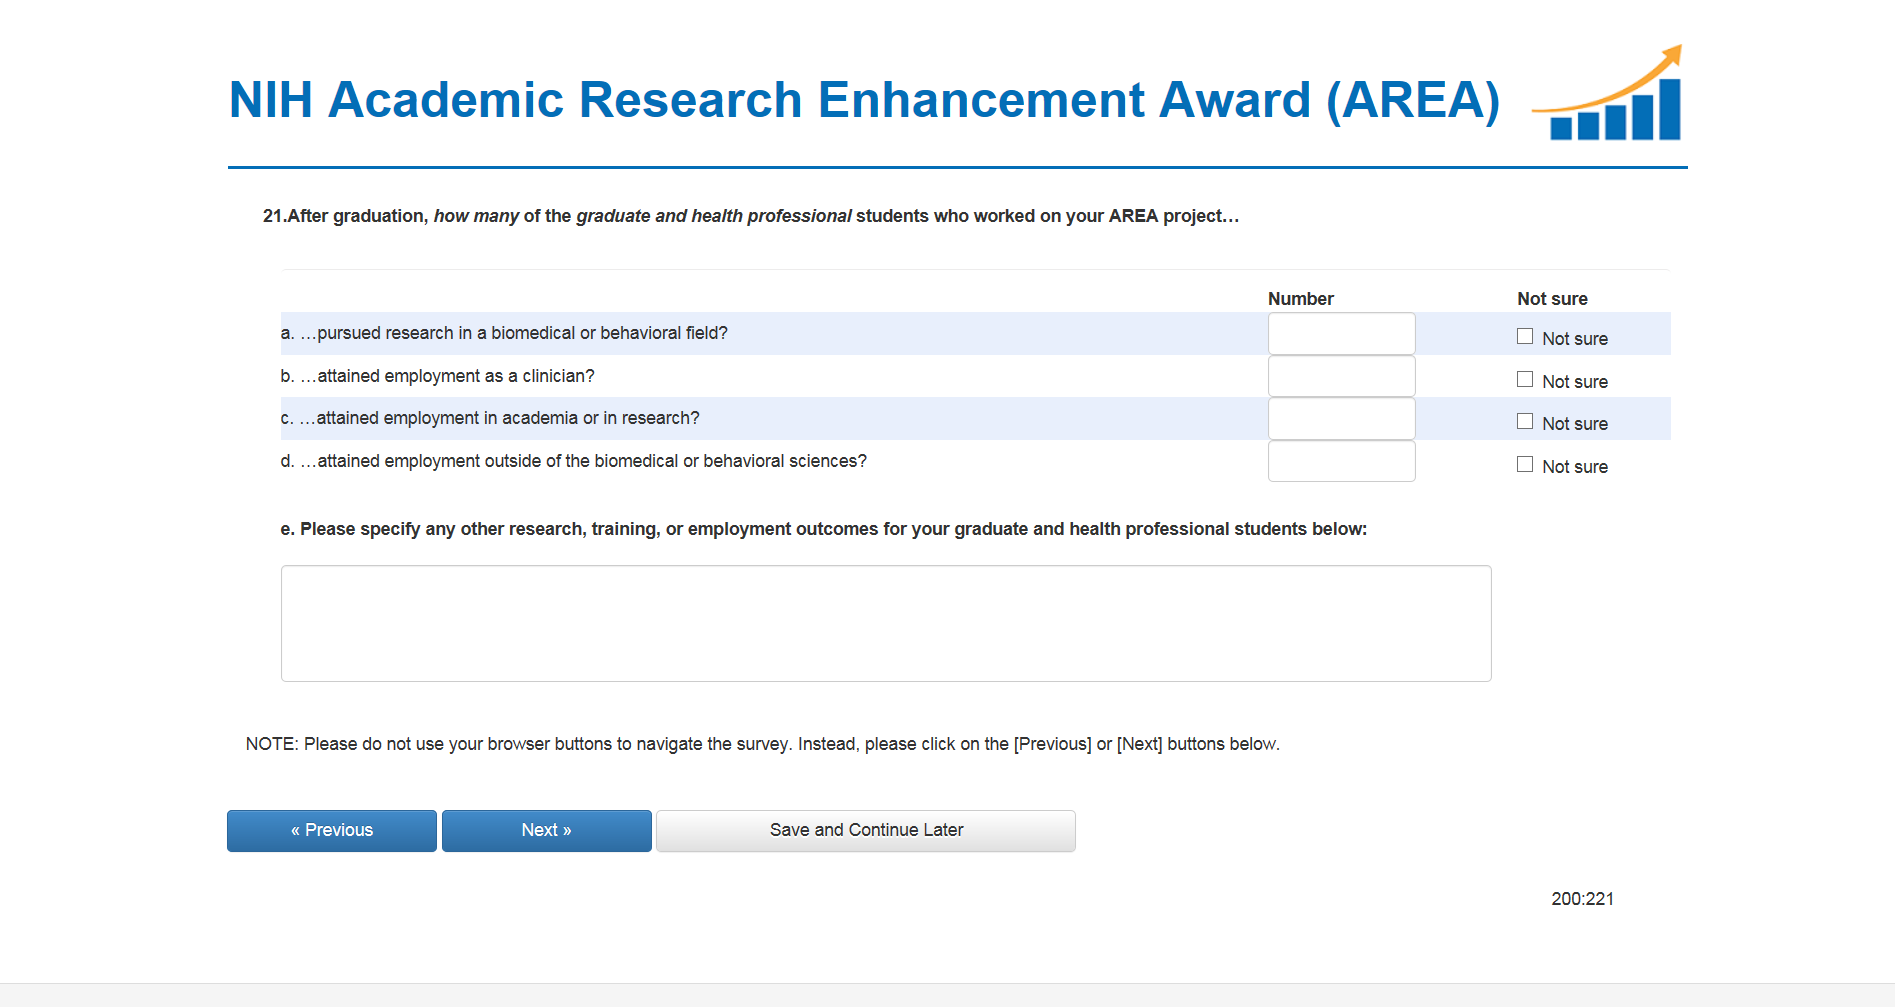
Task: Click number field for outside biomedical employment
Action: pos(1341,462)
